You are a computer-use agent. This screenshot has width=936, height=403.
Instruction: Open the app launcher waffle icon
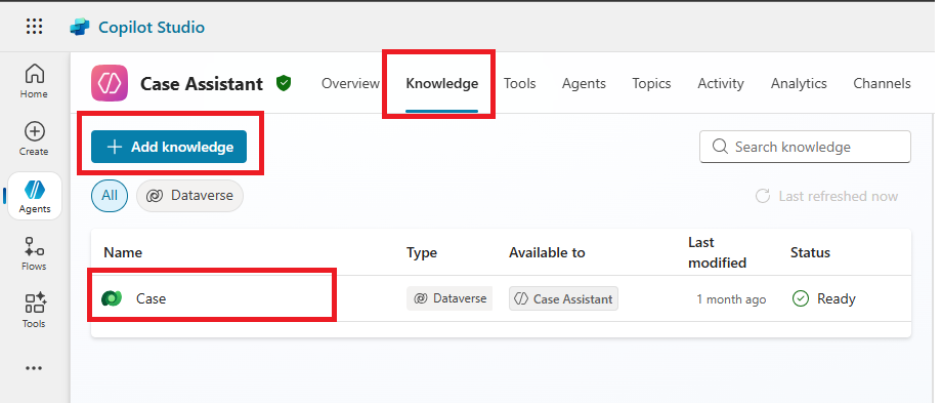(34, 27)
